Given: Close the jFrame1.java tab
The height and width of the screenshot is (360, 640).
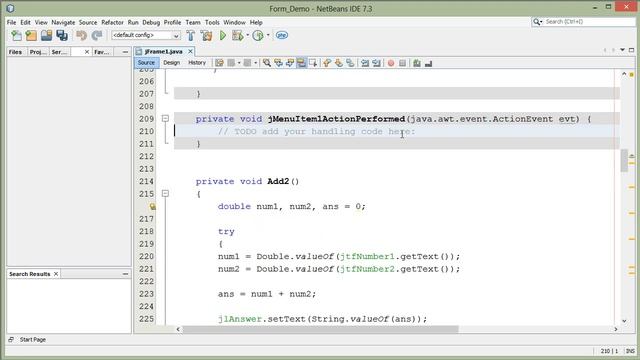Looking at the screenshot, I should coord(190,51).
